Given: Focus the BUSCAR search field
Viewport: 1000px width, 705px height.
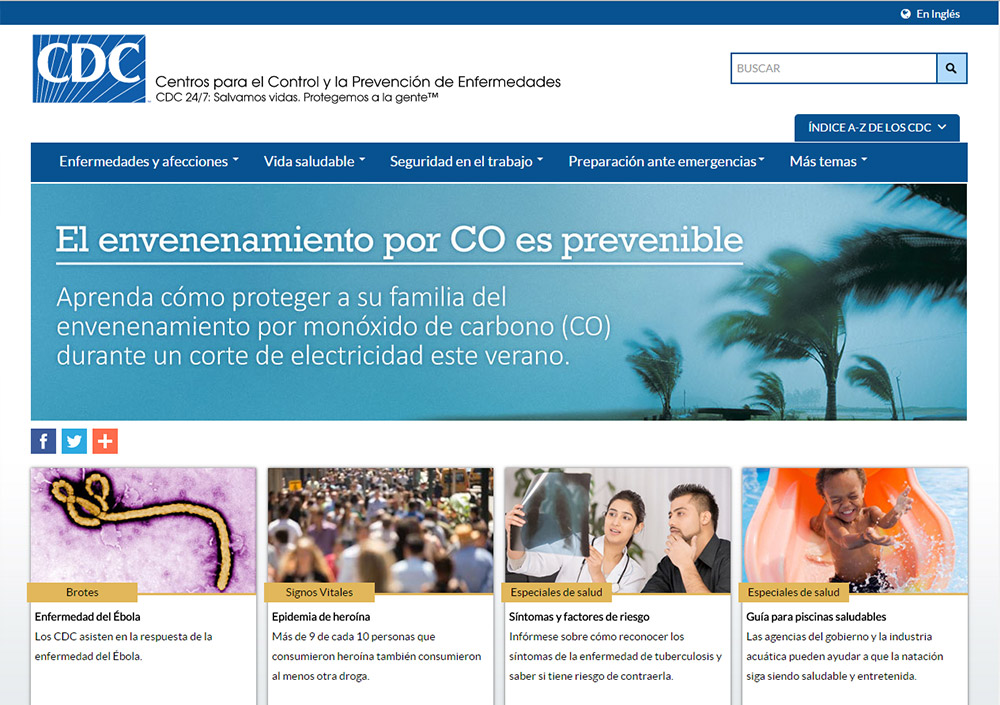Looking at the screenshot, I should [x=834, y=68].
